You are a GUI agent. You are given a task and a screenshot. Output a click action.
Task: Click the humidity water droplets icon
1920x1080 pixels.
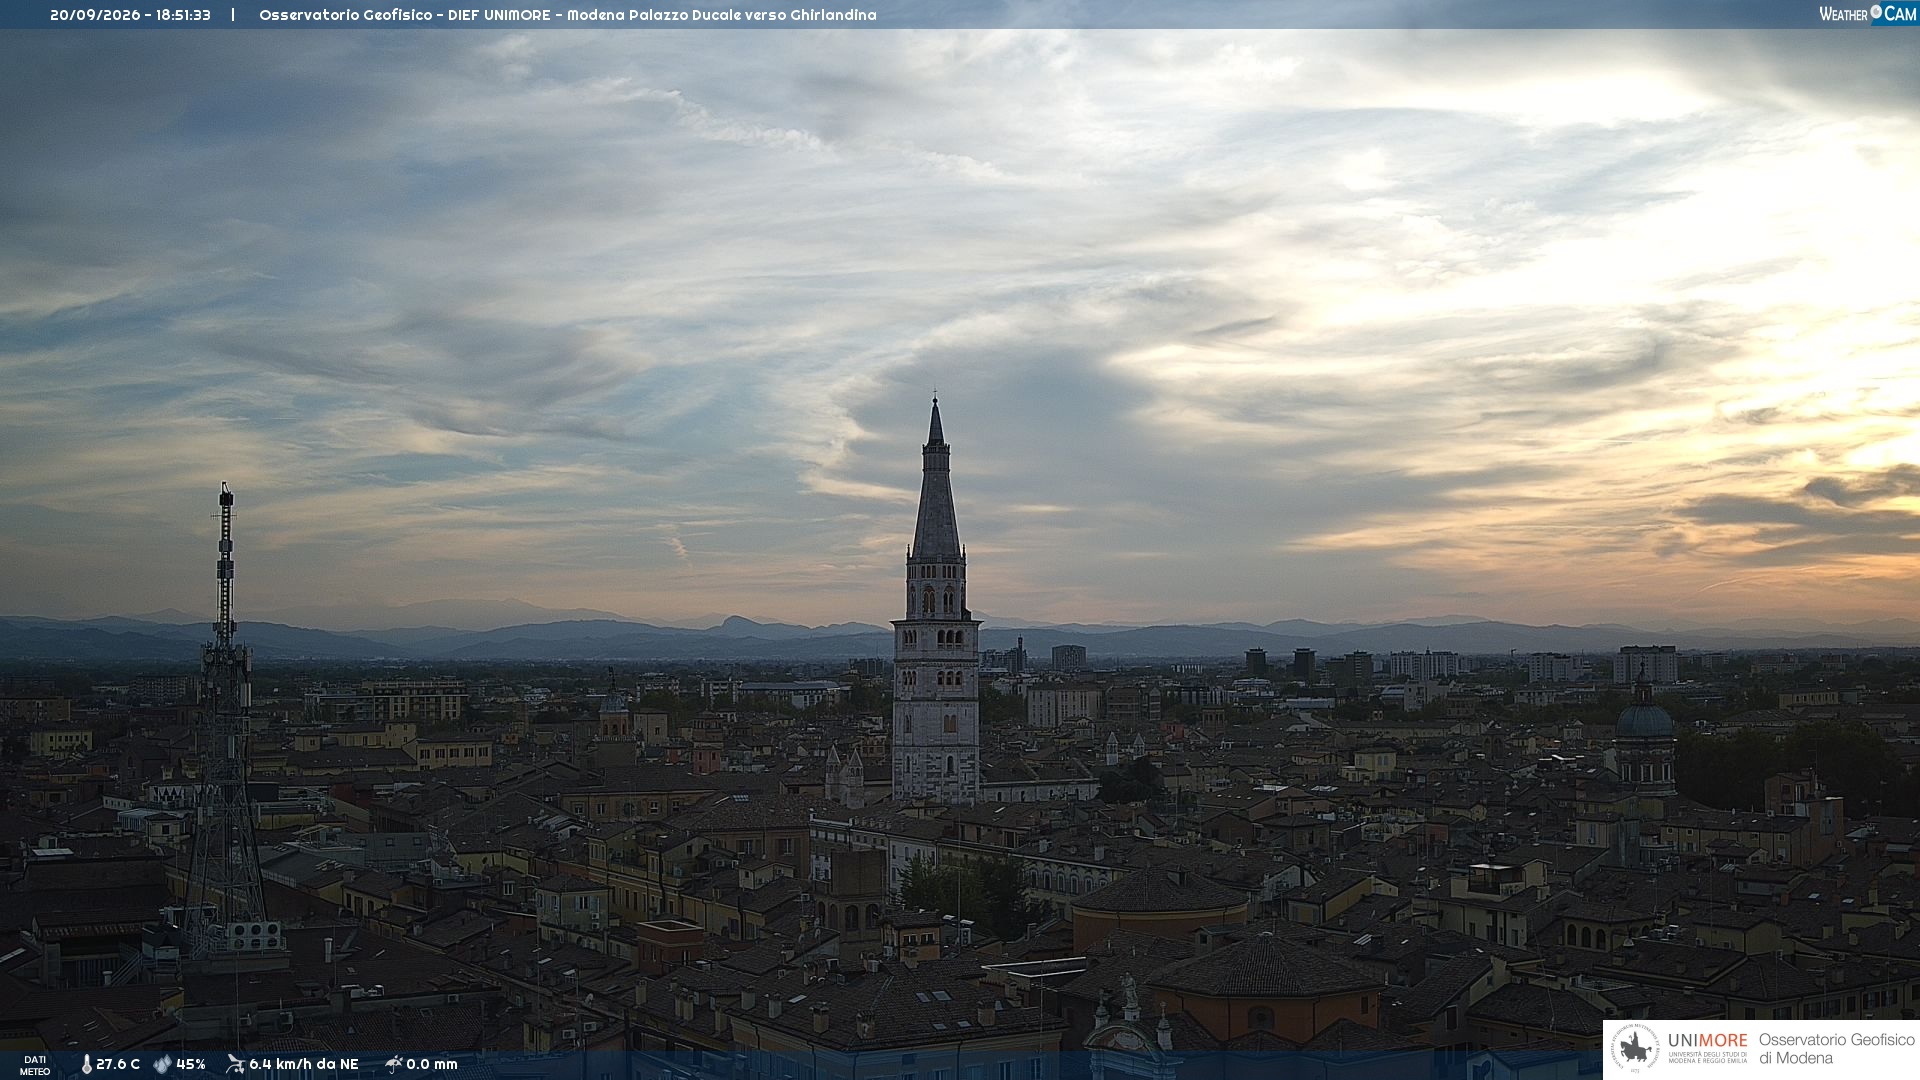[162, 1064]
